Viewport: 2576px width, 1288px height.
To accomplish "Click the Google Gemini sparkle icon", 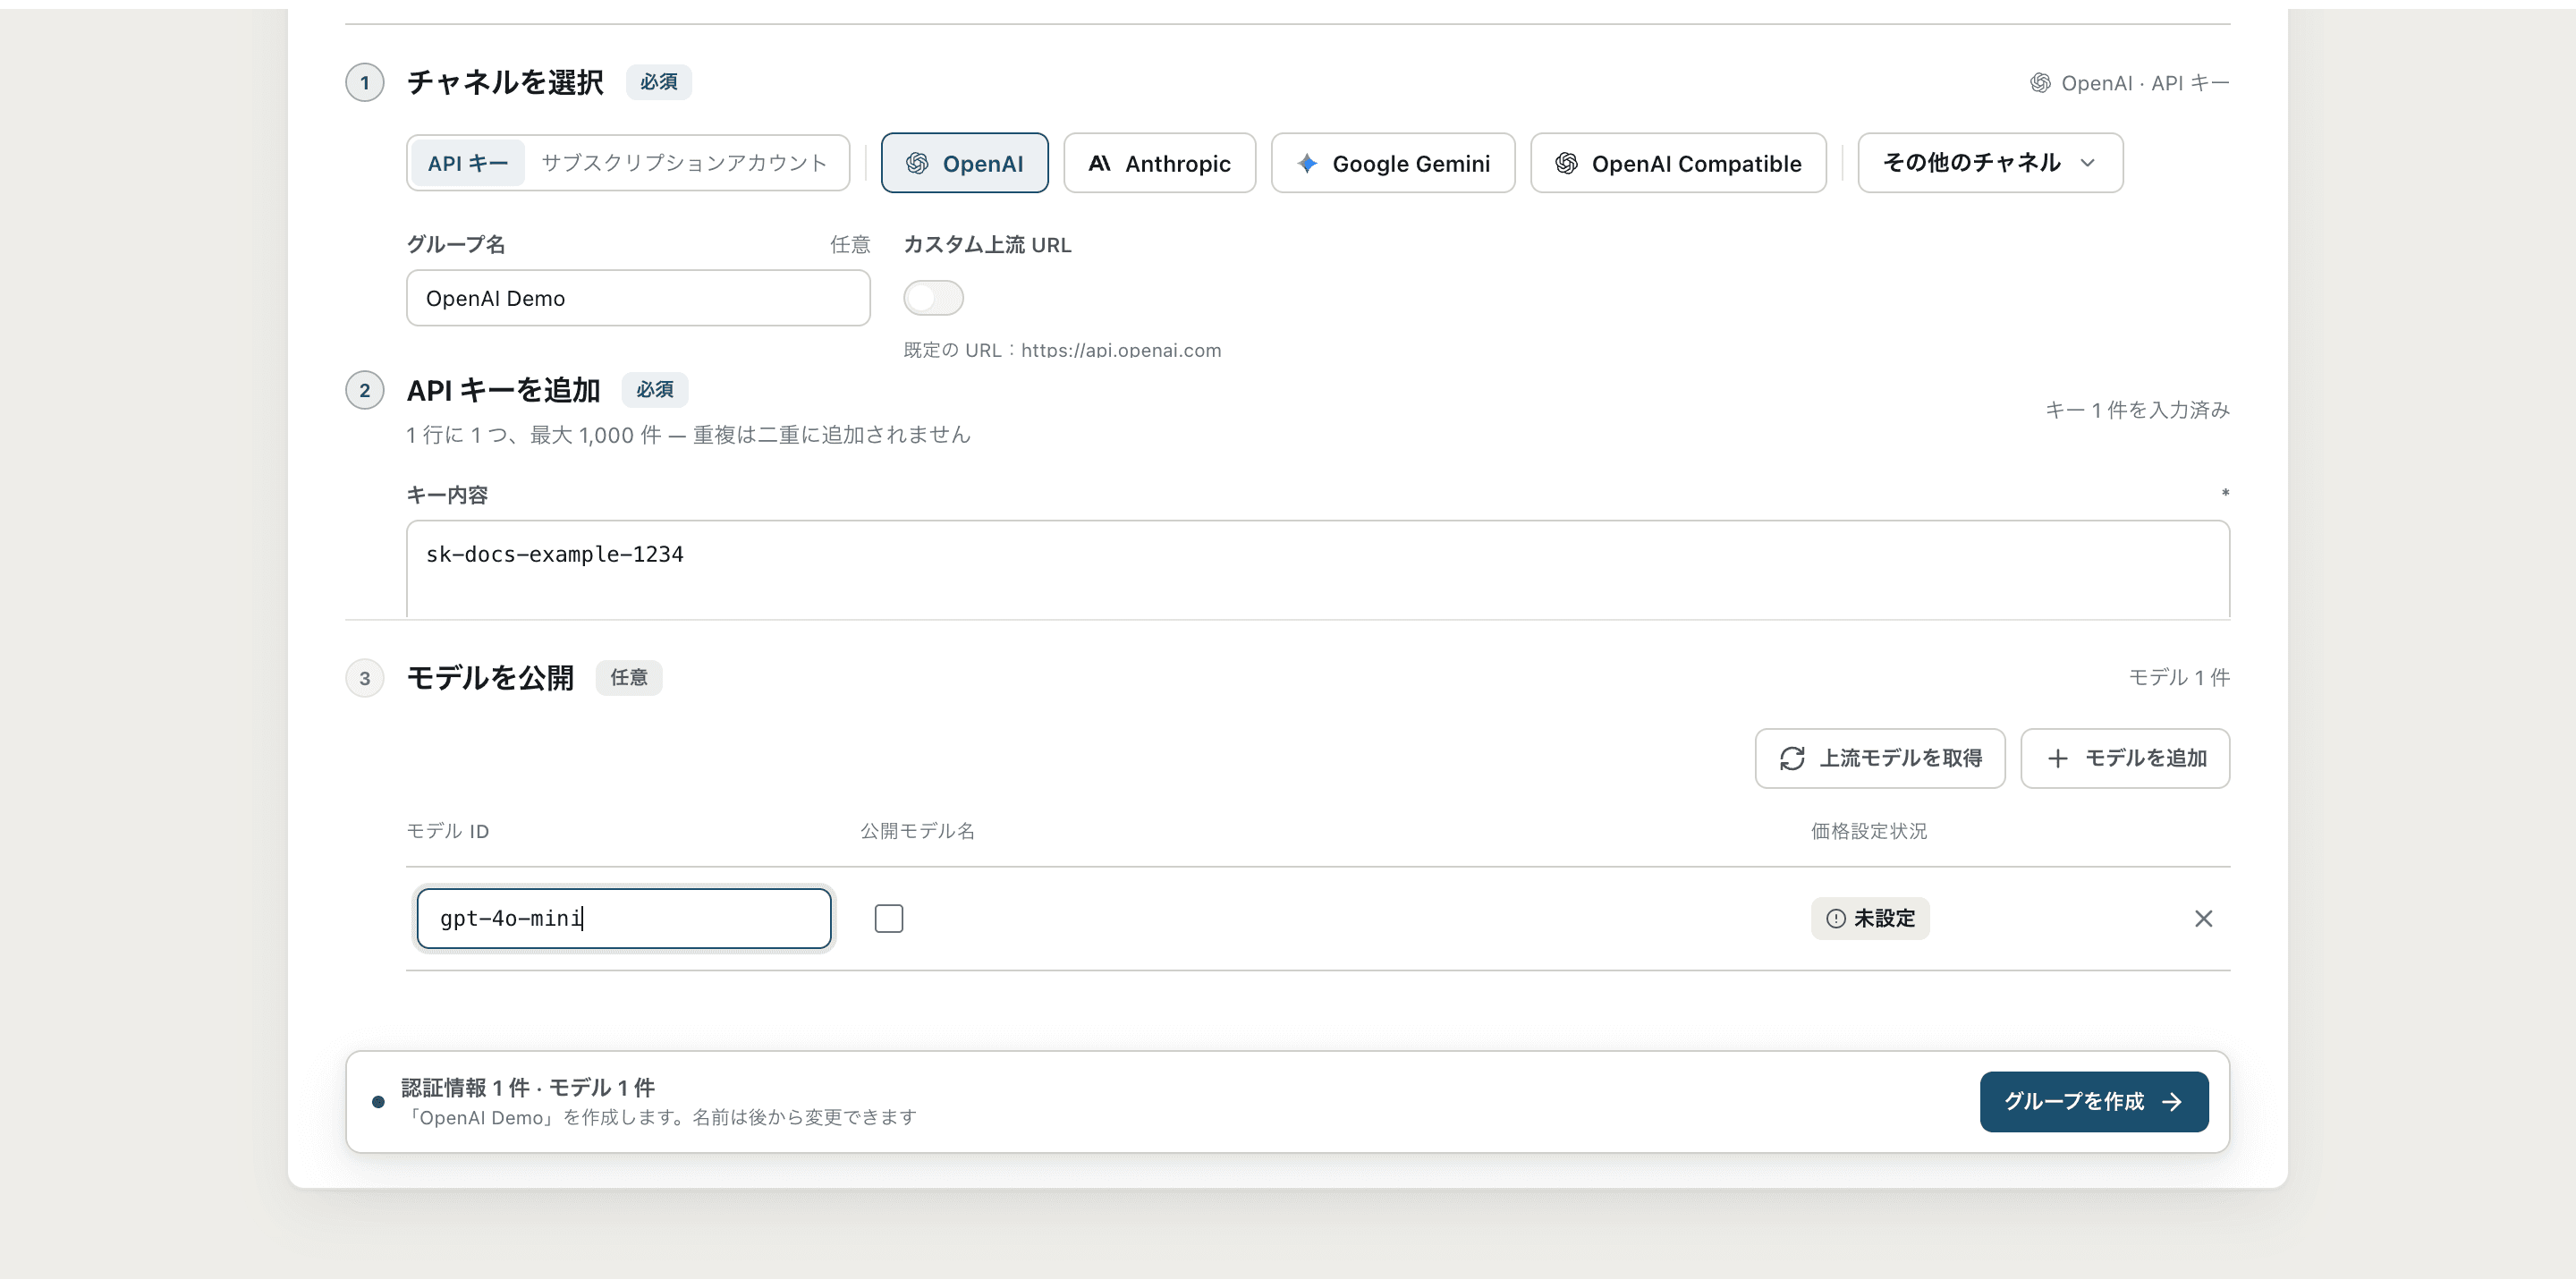I will click(1307, 163).
